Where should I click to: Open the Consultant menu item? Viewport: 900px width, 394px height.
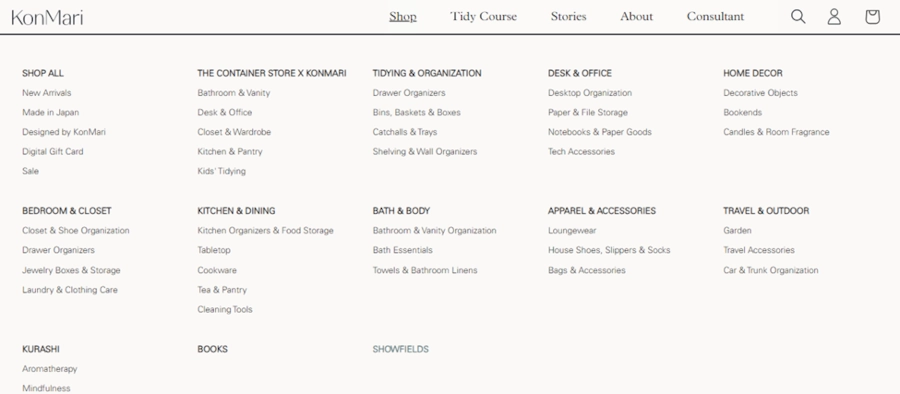click(715, 17)
